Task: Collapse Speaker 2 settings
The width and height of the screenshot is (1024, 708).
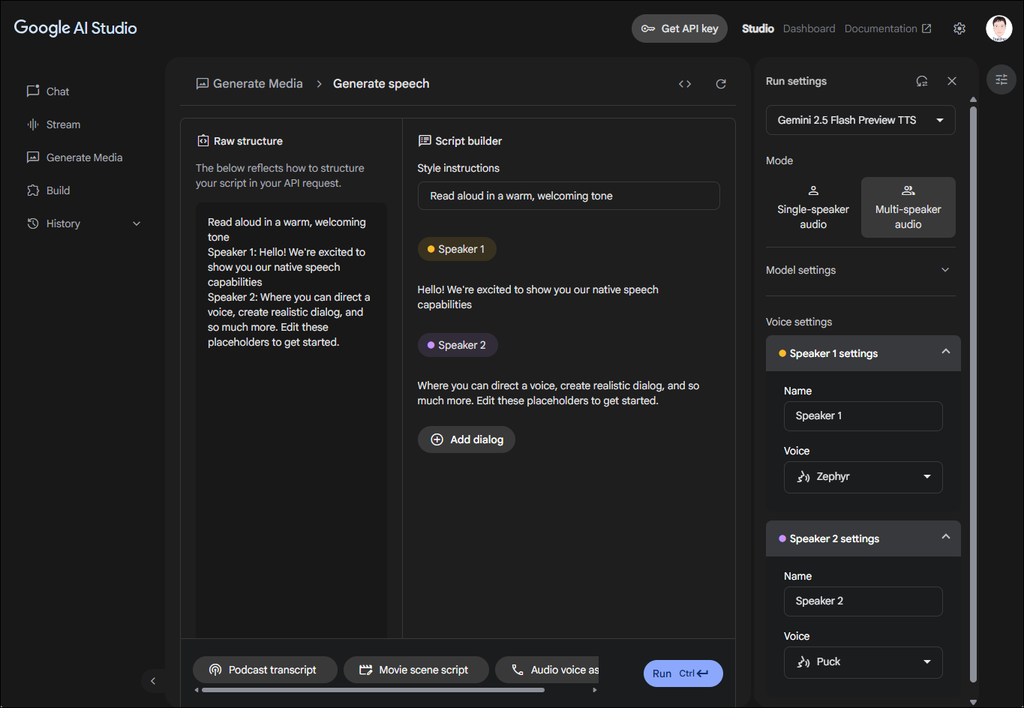Action: [x=863, y=539]
